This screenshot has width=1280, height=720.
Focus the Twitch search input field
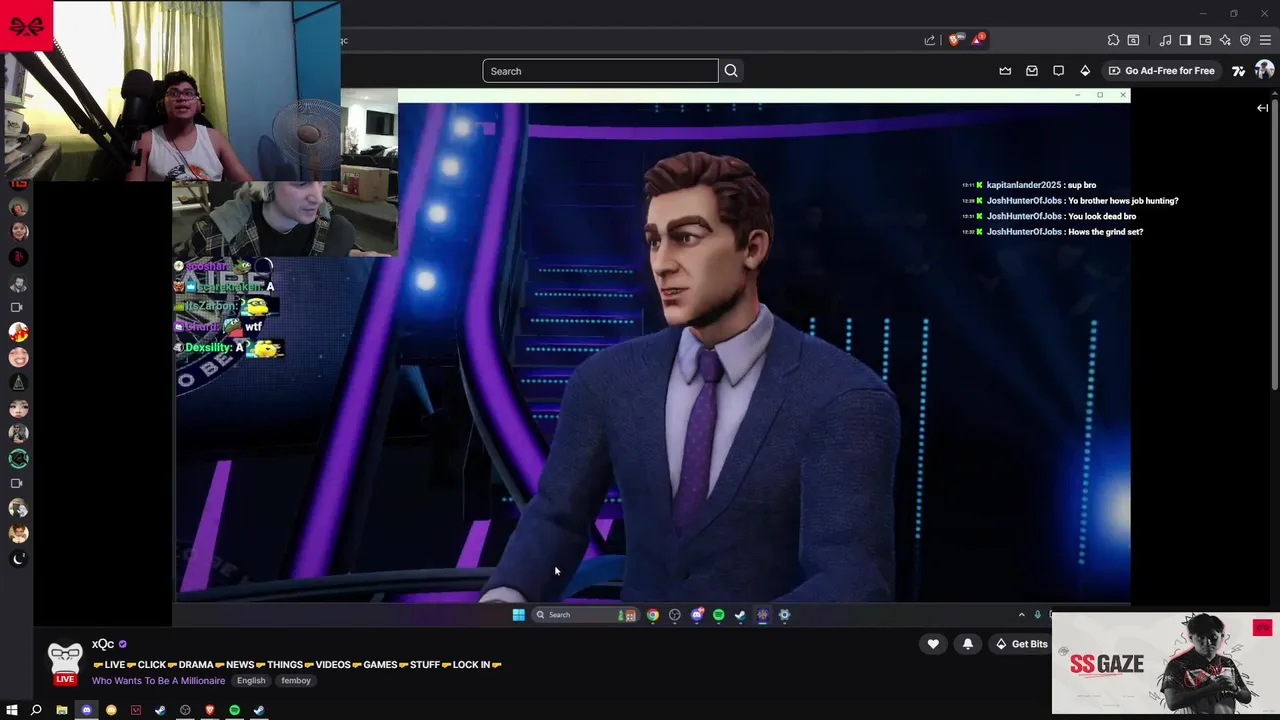[x=600, y=71]
